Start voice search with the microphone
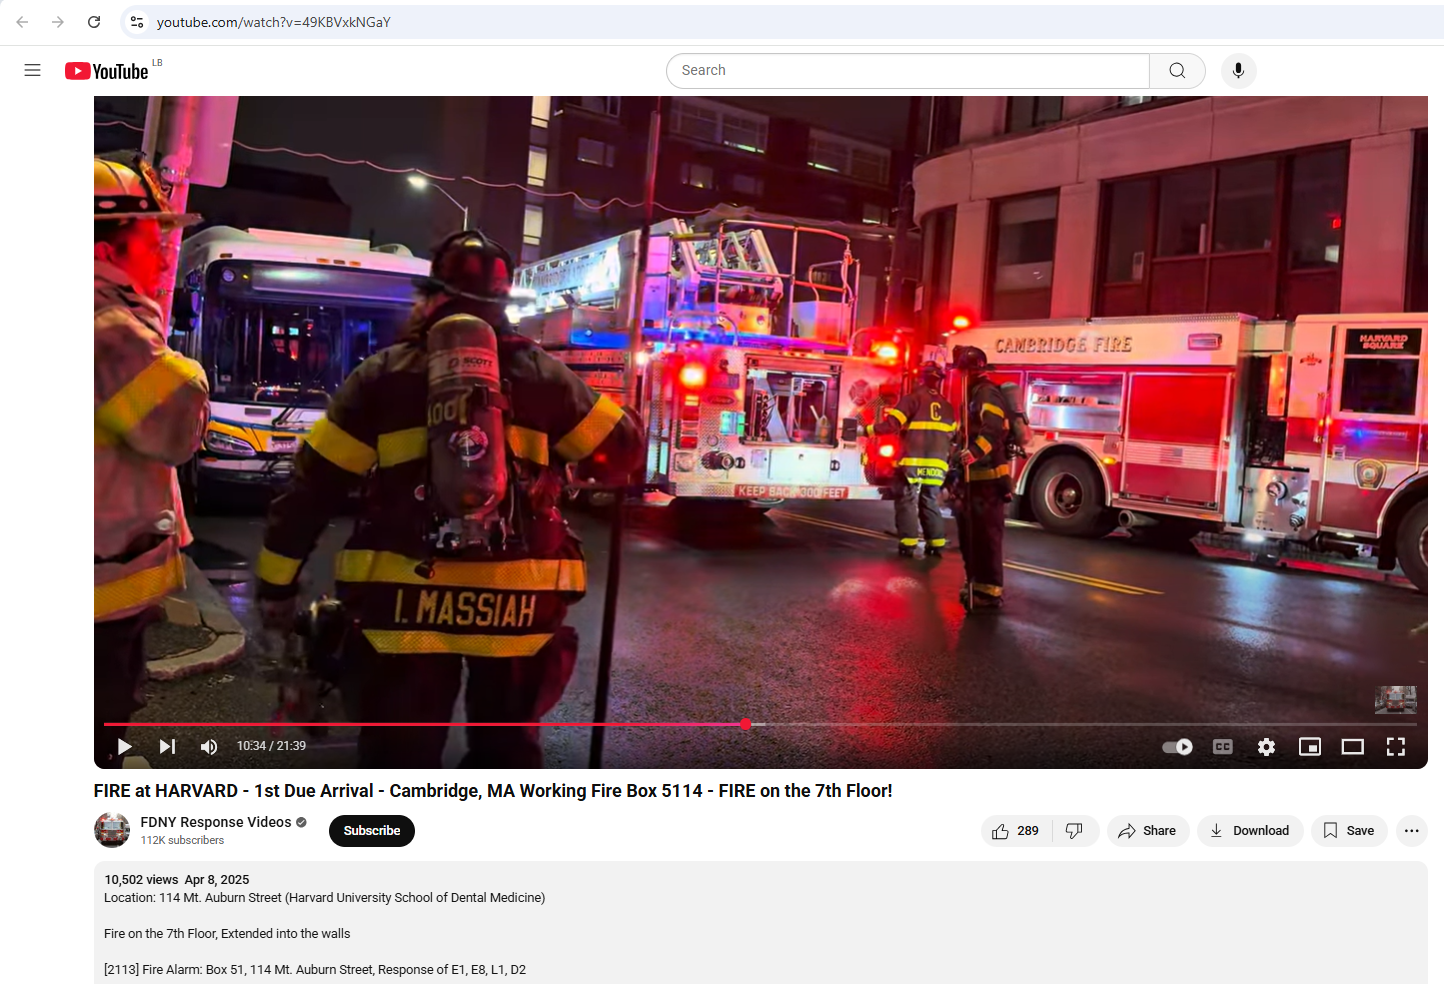The image size is (1444, 984). click(1238, 71)
